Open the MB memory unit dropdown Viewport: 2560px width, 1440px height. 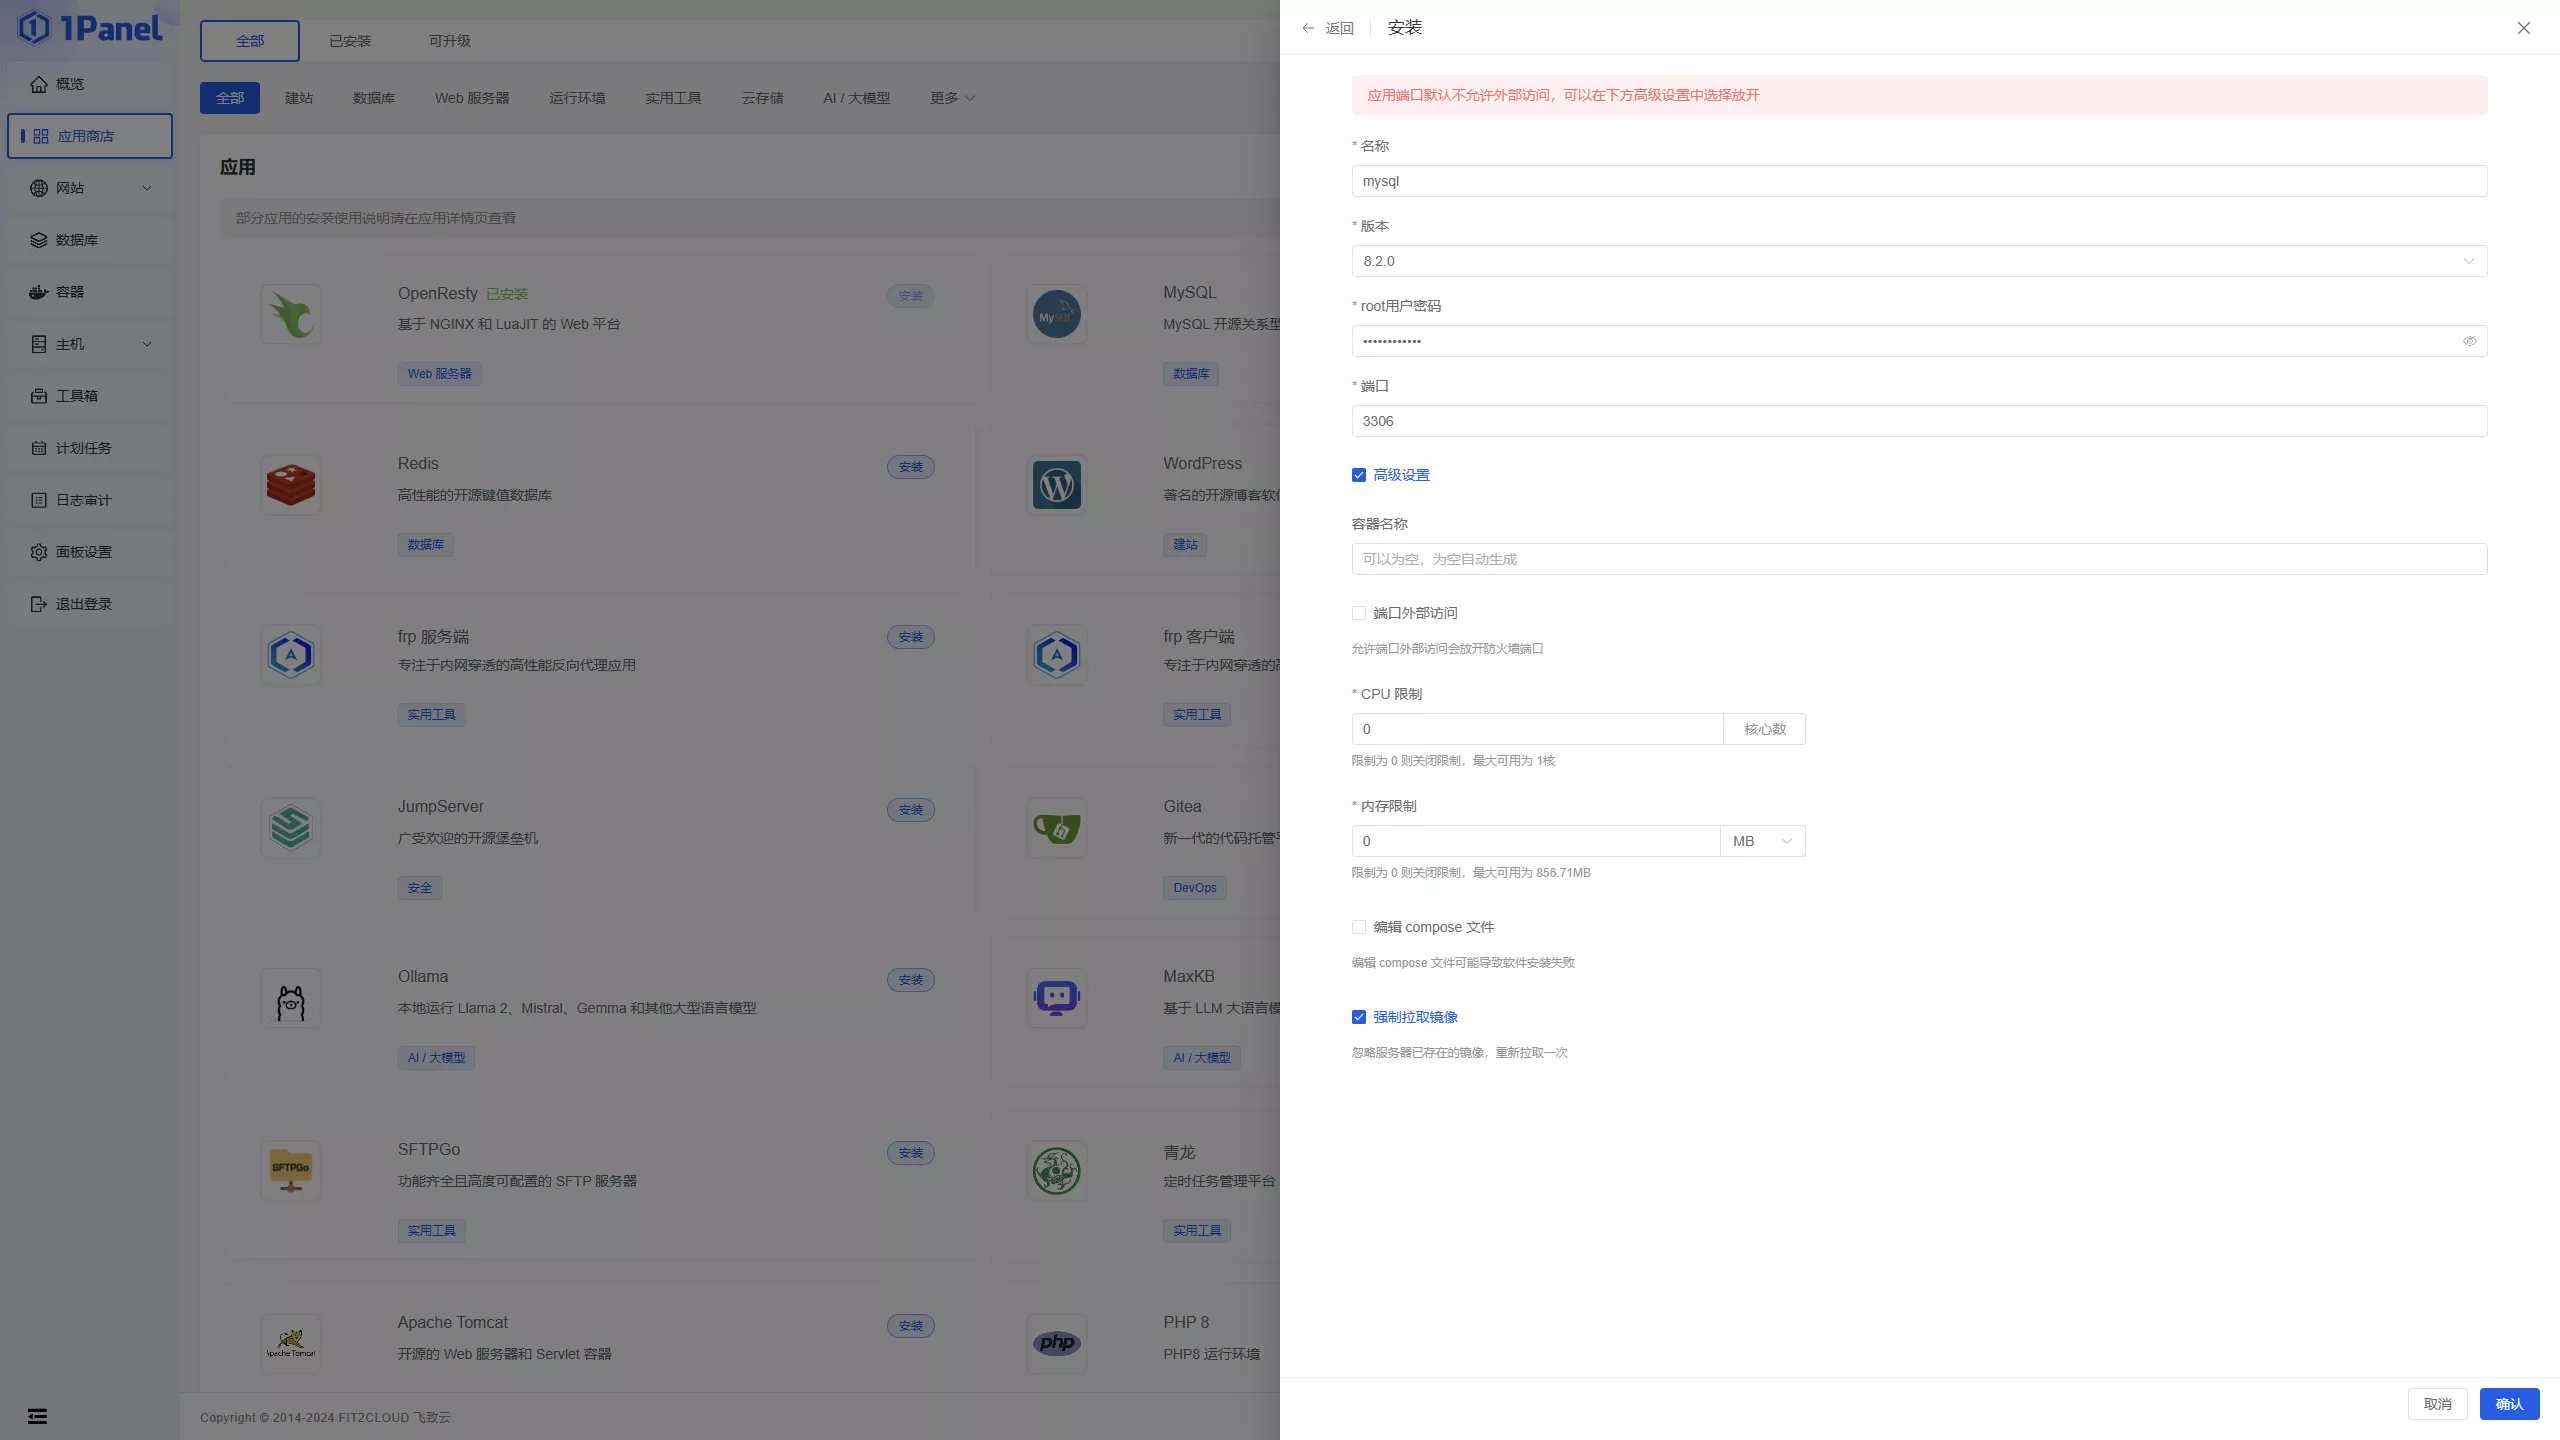point(1762,841)
